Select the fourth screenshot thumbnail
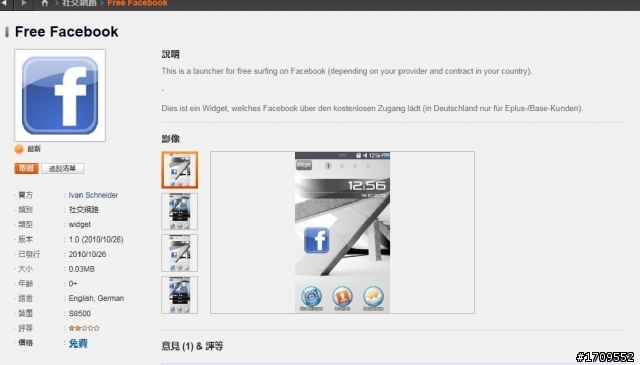 tap(179, 295)
